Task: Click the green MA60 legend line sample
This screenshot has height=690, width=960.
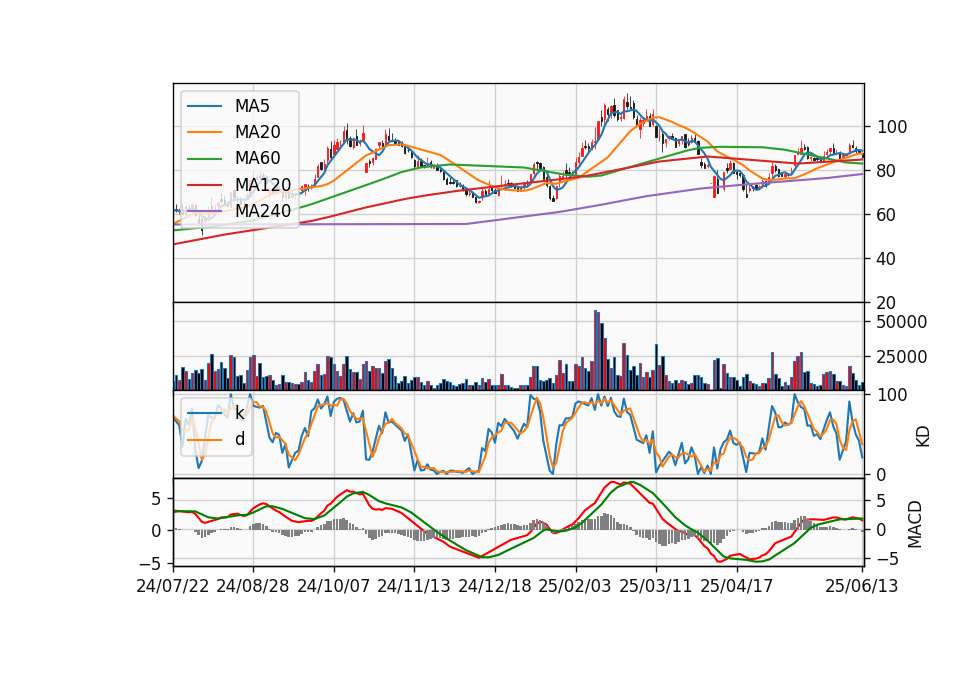Action: coord(204,159)
